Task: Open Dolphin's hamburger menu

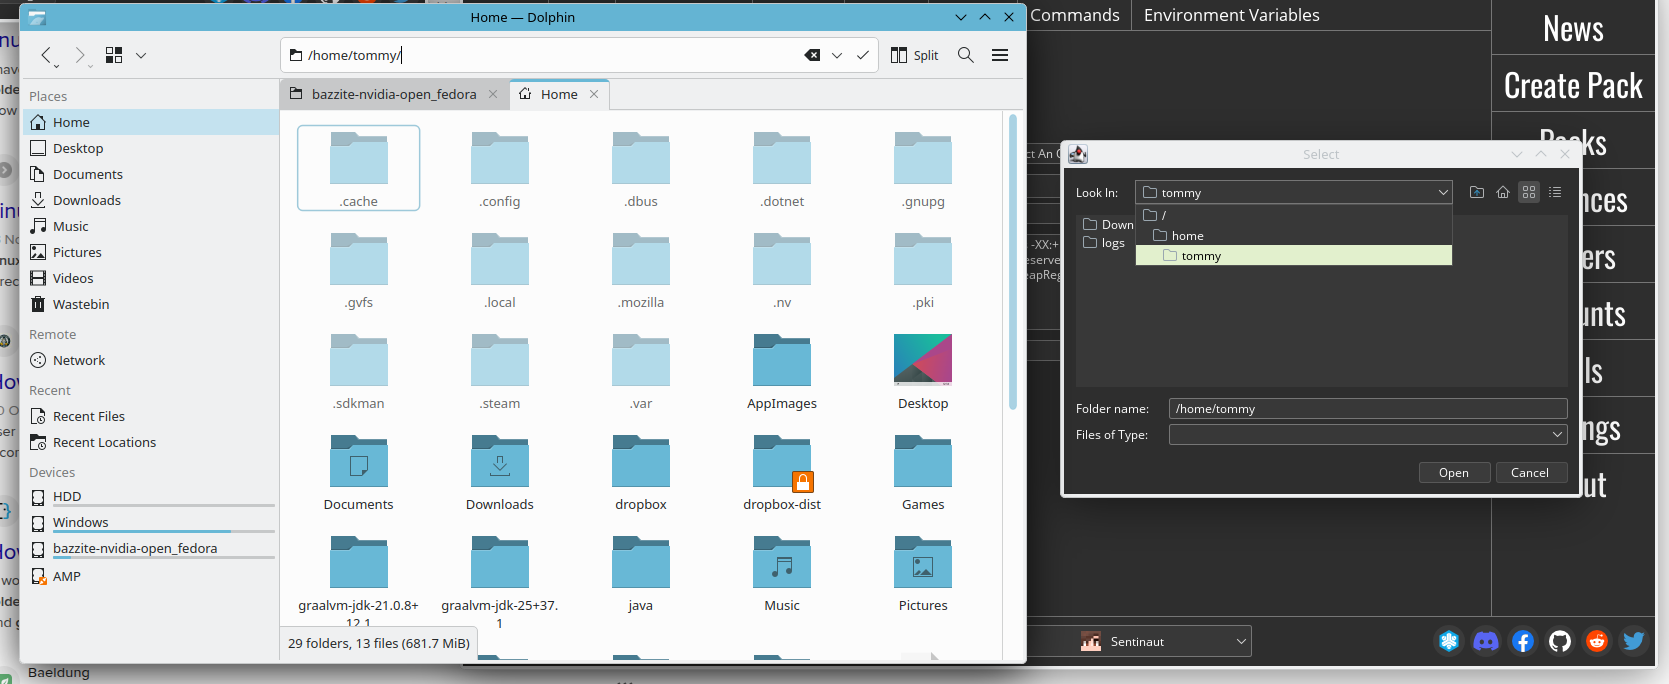Action: (x=1000, y=55)
